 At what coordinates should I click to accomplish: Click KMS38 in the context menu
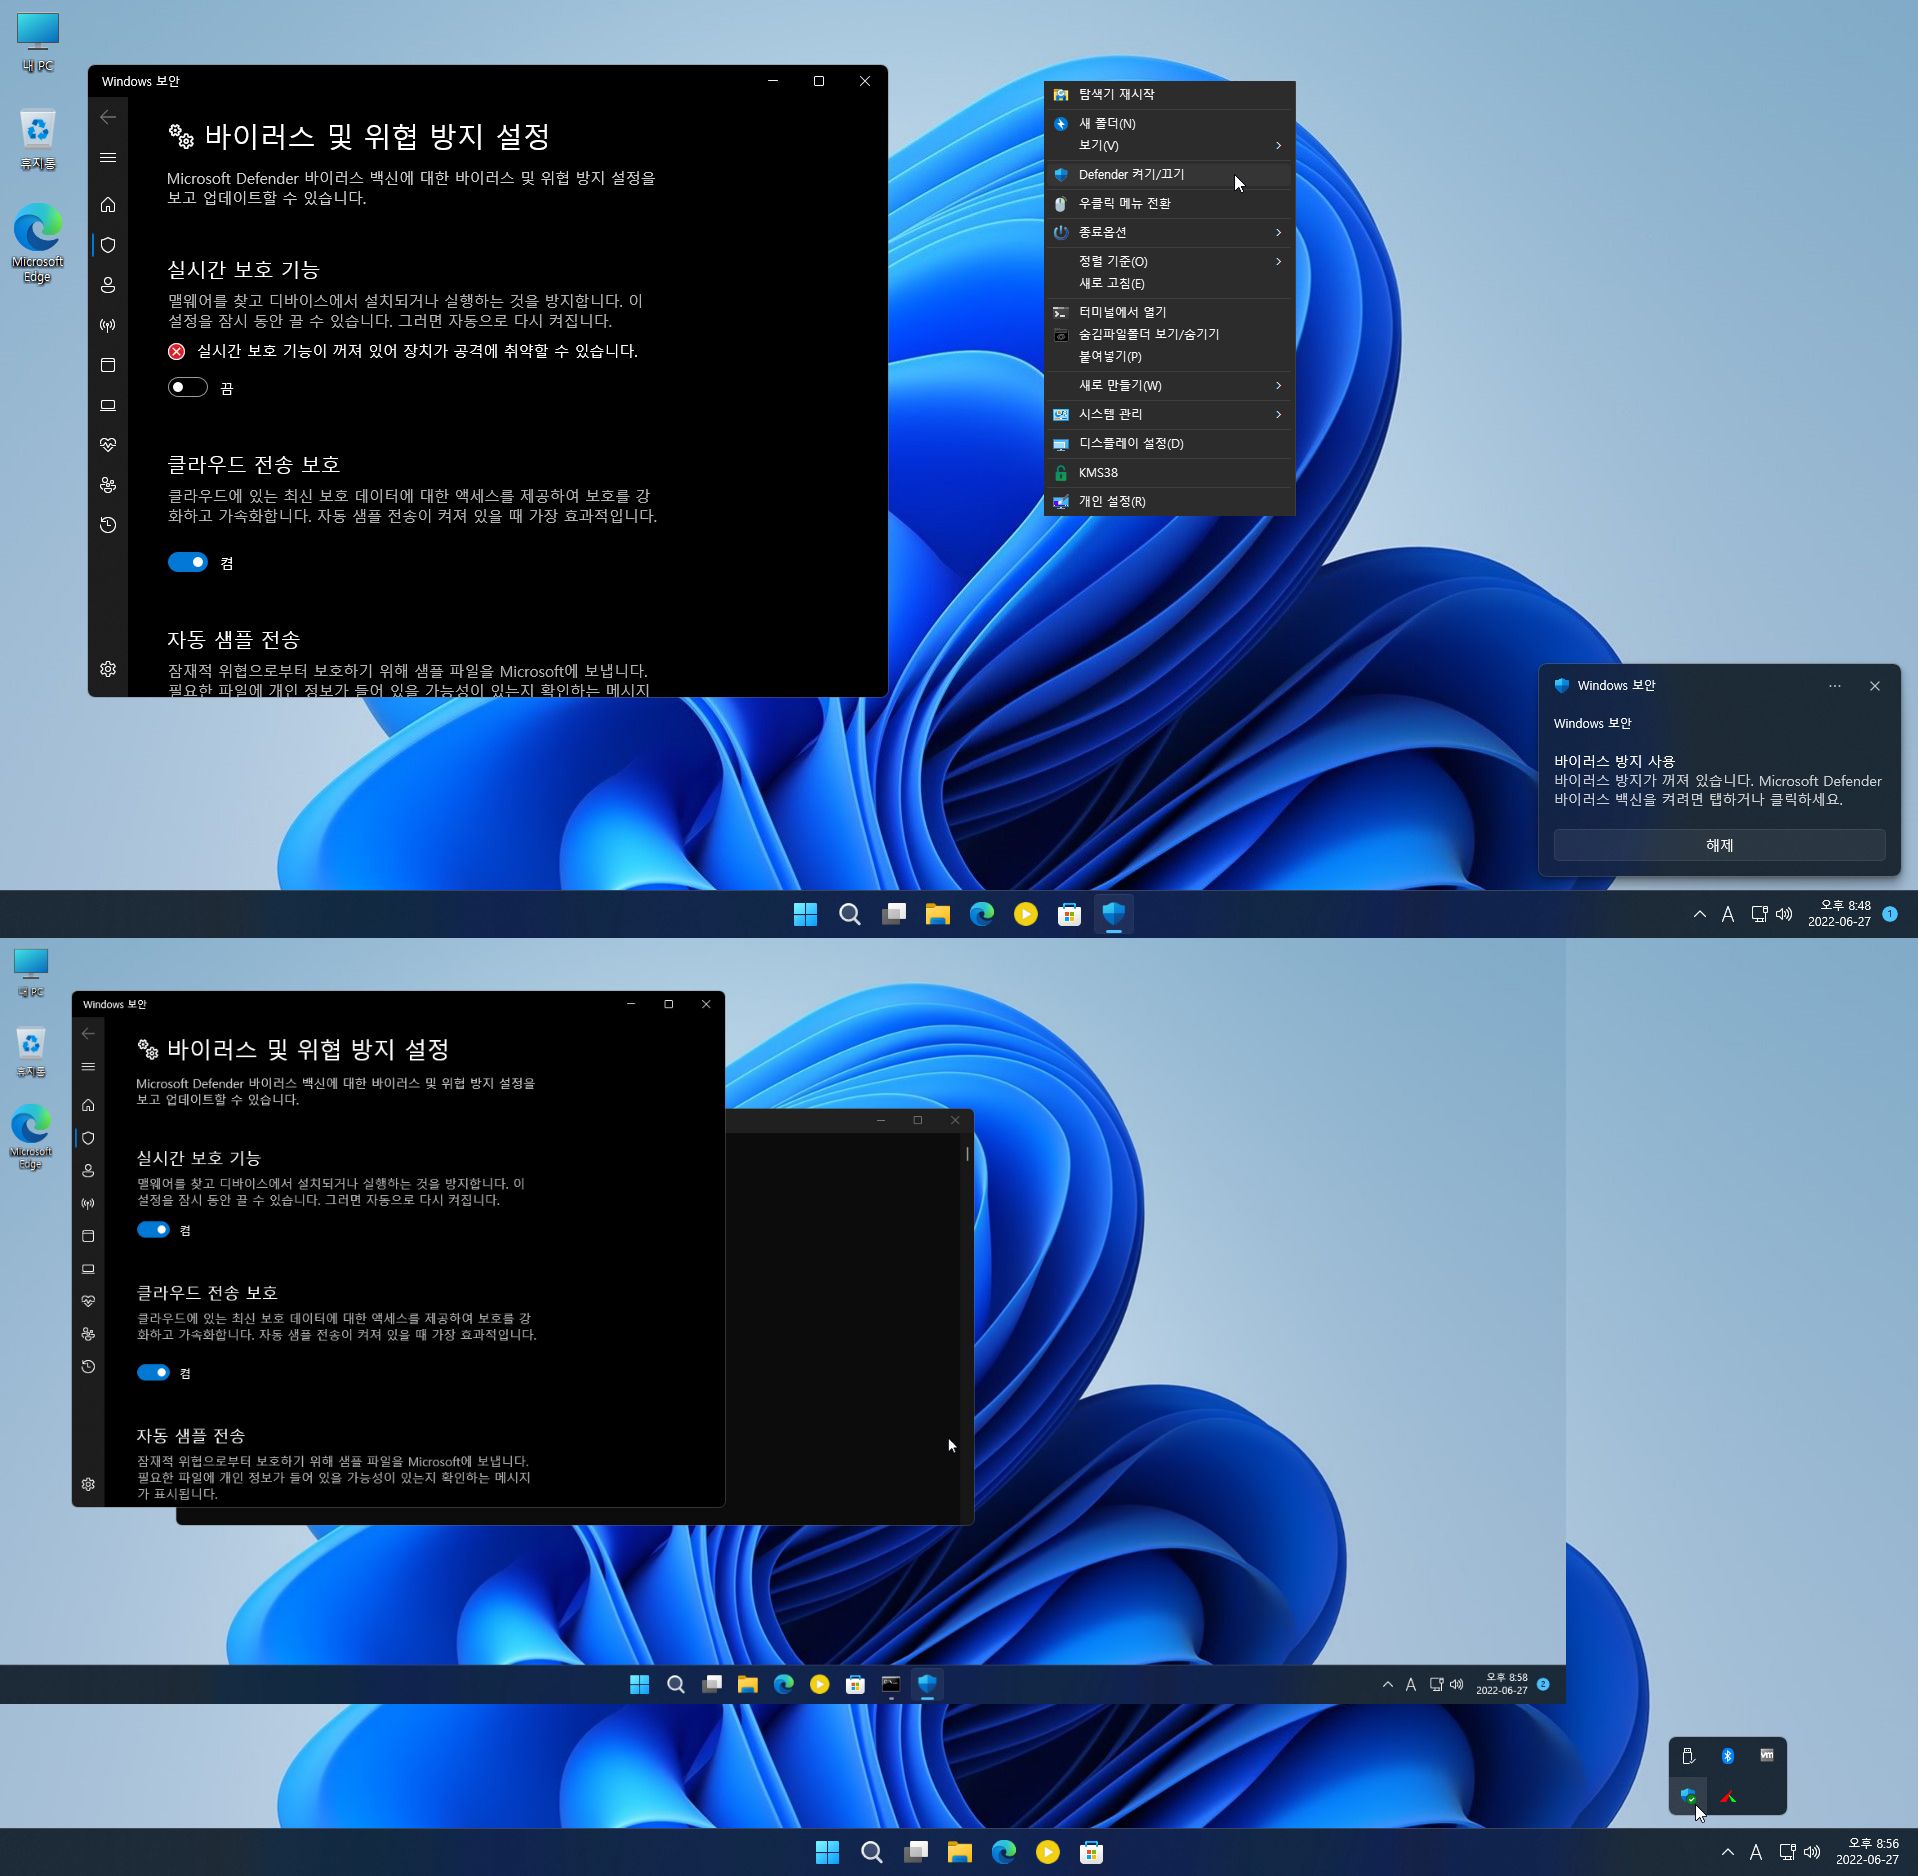1169,472
